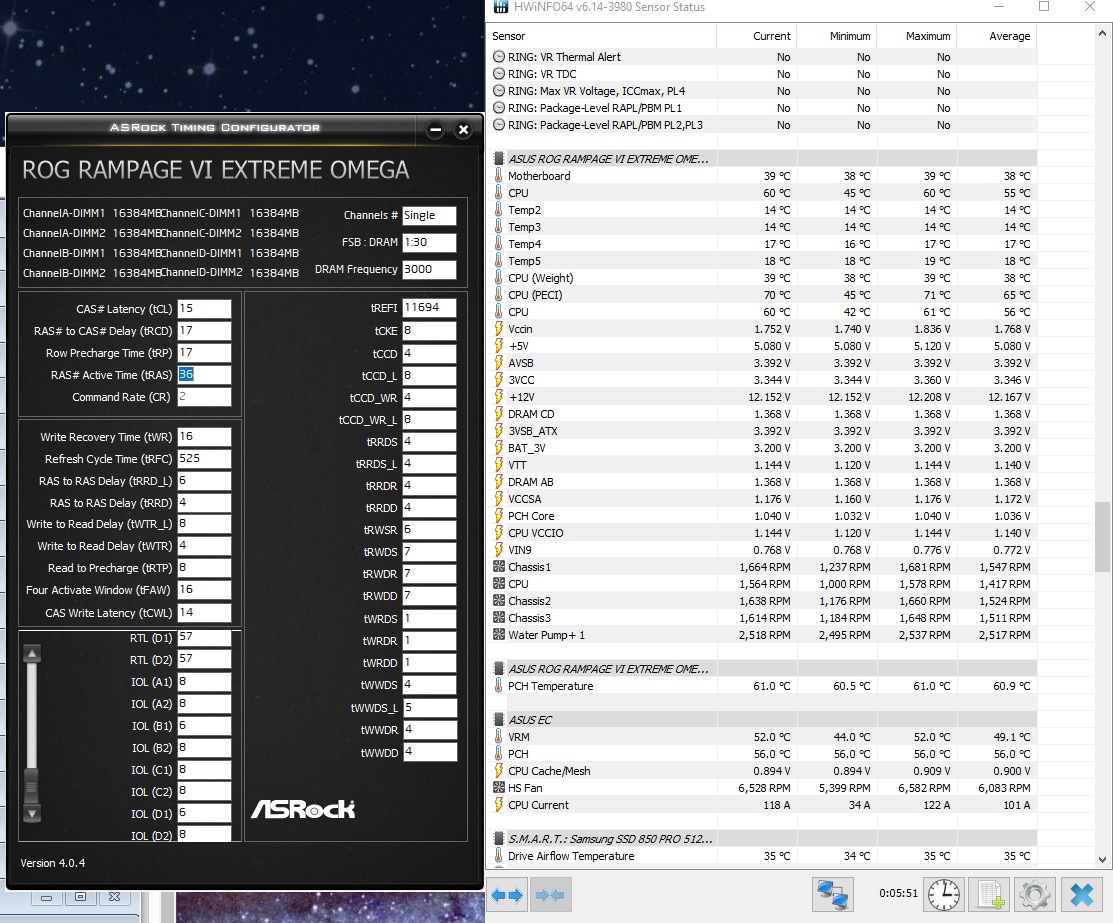Click the CAS Write Latency (tCWL) field
This screenshot has width=1113, height=923.
(204, 612)
